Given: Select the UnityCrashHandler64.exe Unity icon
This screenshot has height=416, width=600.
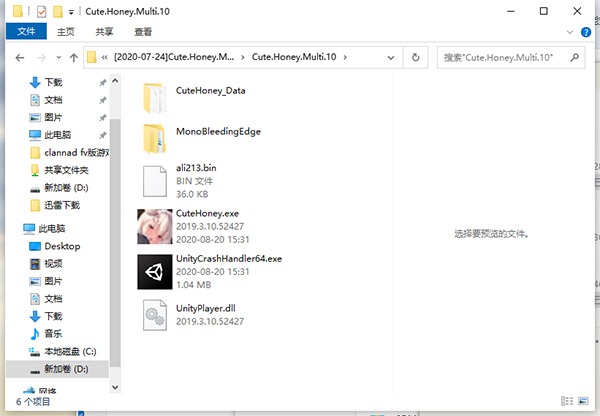Looking at the screenshot, I should coord(155,272).
